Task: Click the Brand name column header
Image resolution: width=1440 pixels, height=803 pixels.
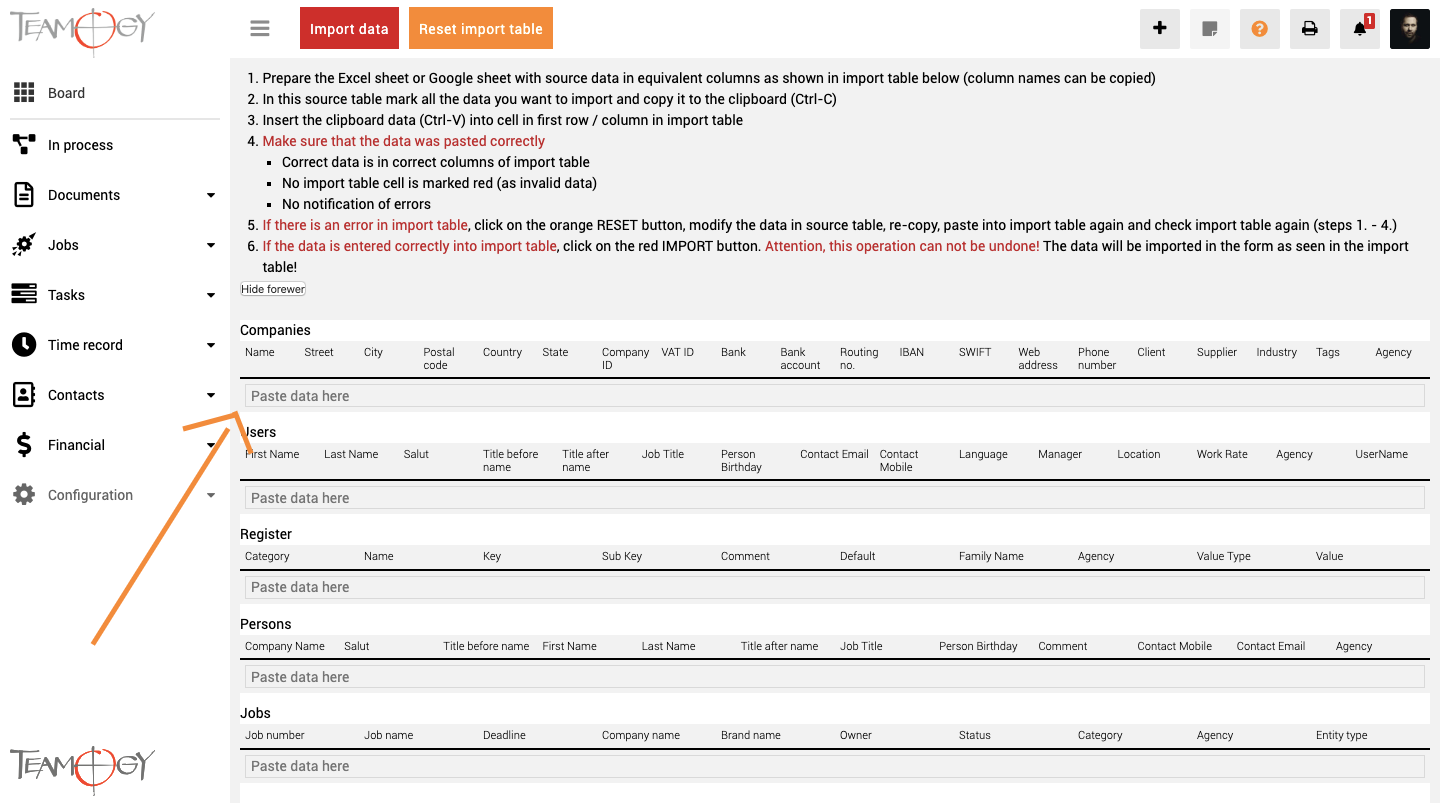Action: (x=751, y=735)
